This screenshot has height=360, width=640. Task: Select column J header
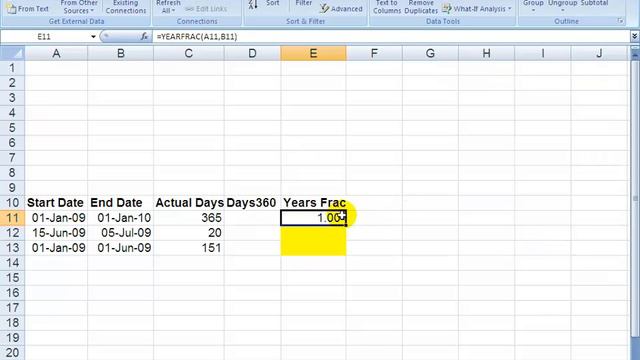pyautogui.click(x=599, y=53)
